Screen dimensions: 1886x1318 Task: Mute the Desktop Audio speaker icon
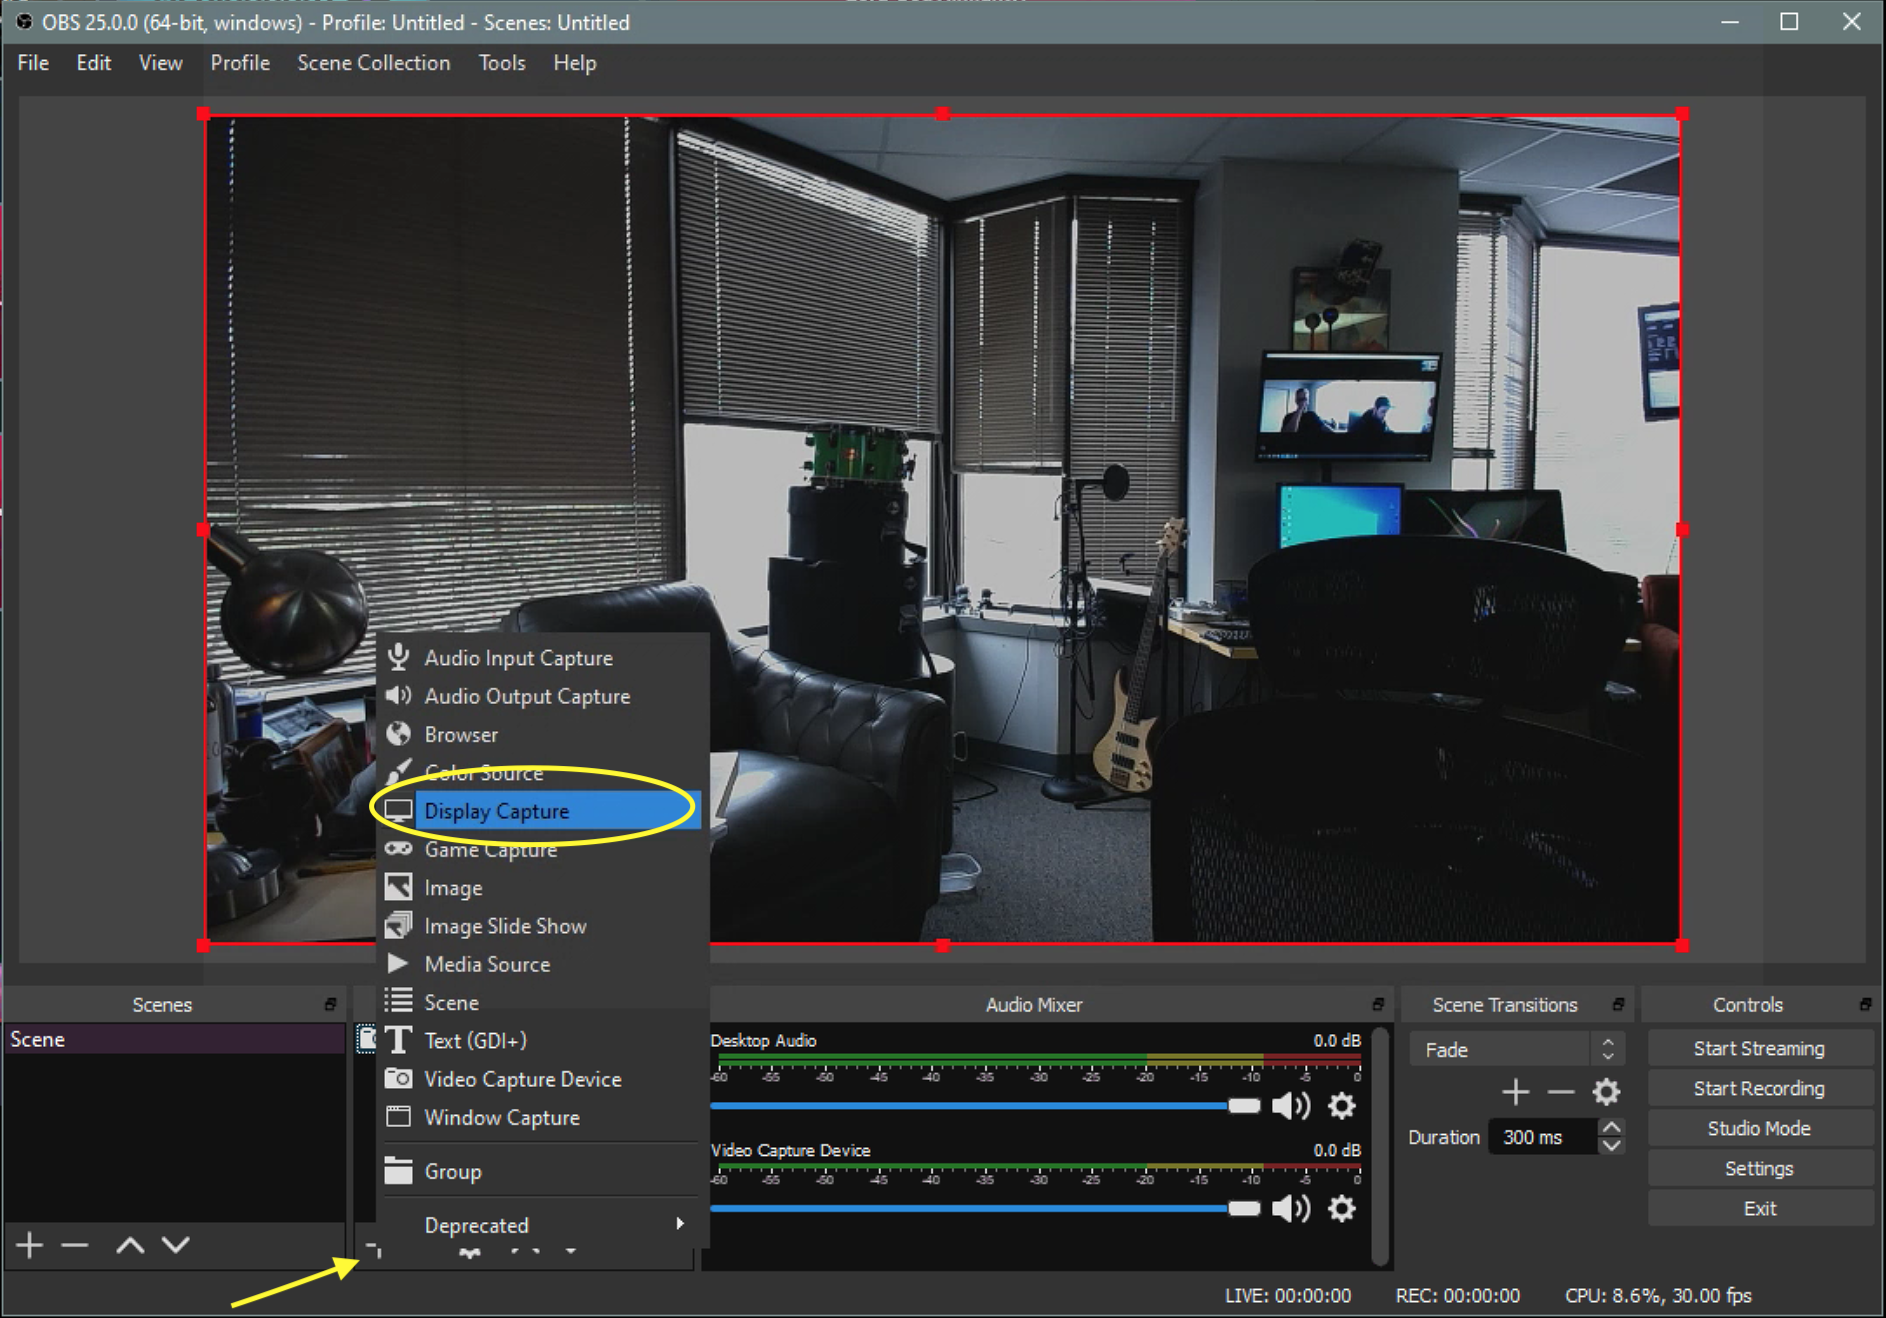1290,1106
